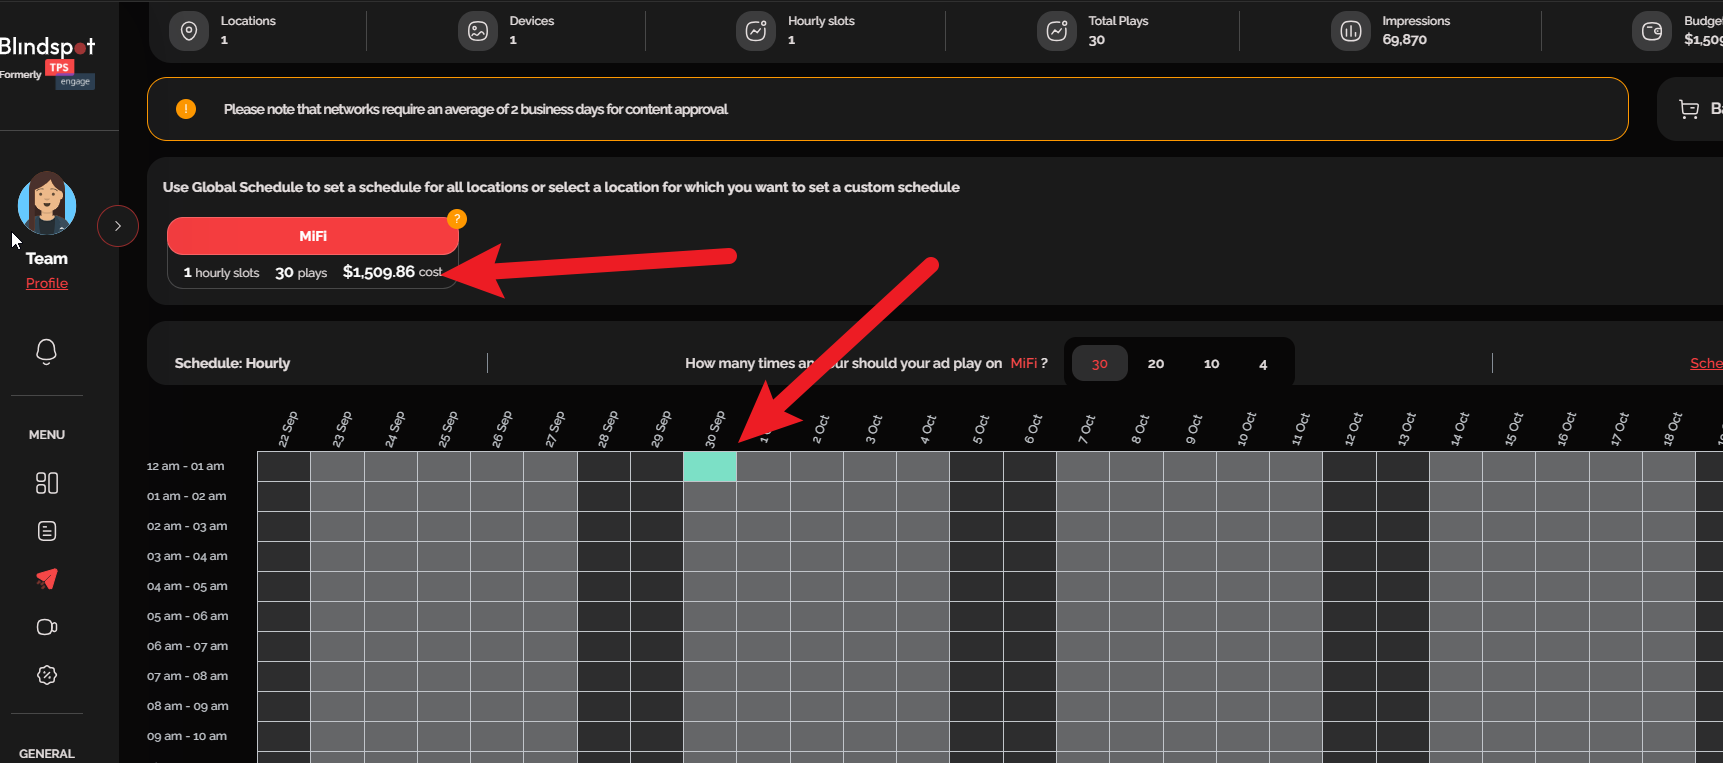Viewport: 1723px width, 763px height.
Task: Deselect the teal 30 Sep midnight slot
Action: 710,467
